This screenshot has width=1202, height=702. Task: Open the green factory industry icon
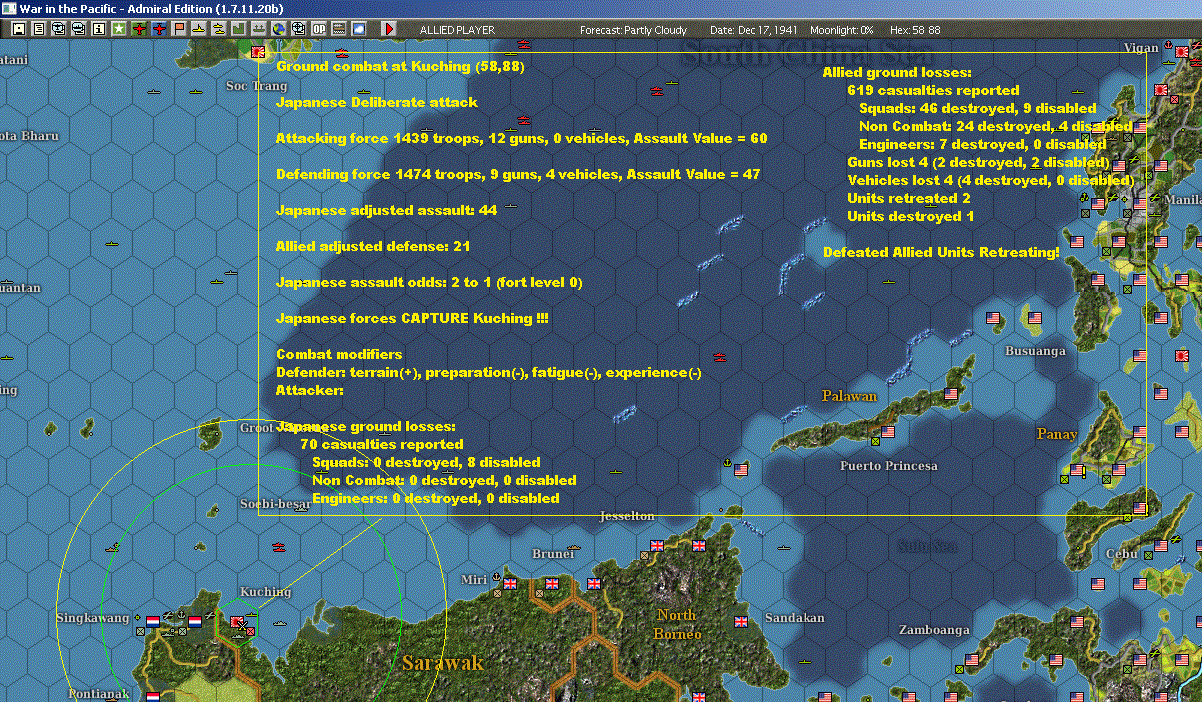tap(239, 29)
